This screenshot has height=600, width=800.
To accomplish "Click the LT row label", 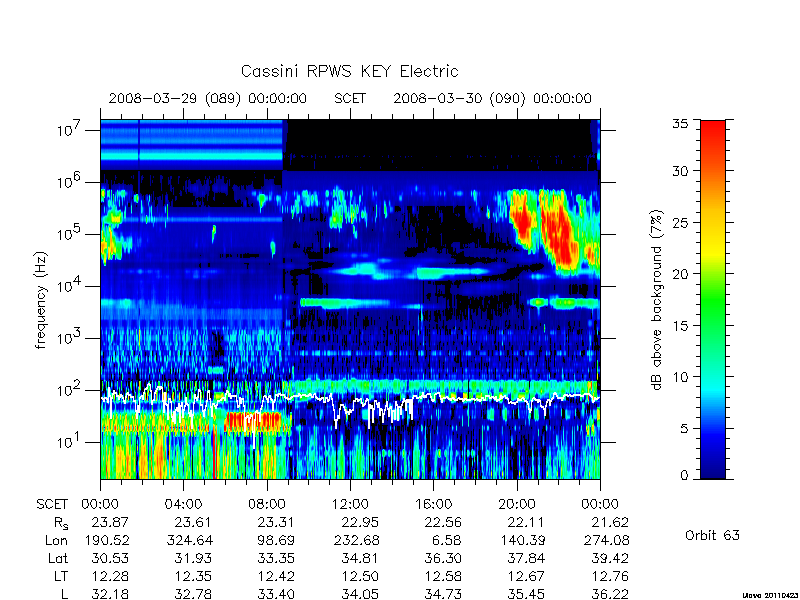I will coord(61,576).
